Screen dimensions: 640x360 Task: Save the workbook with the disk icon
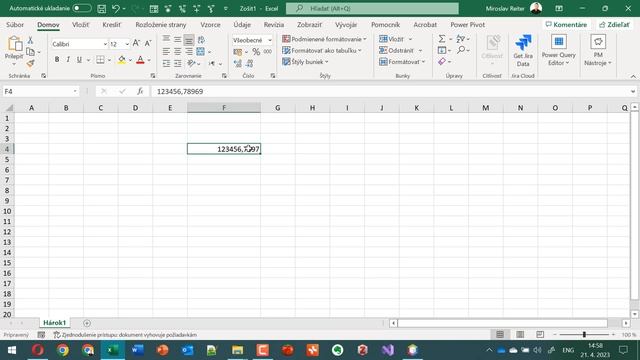tap(102, 9)
